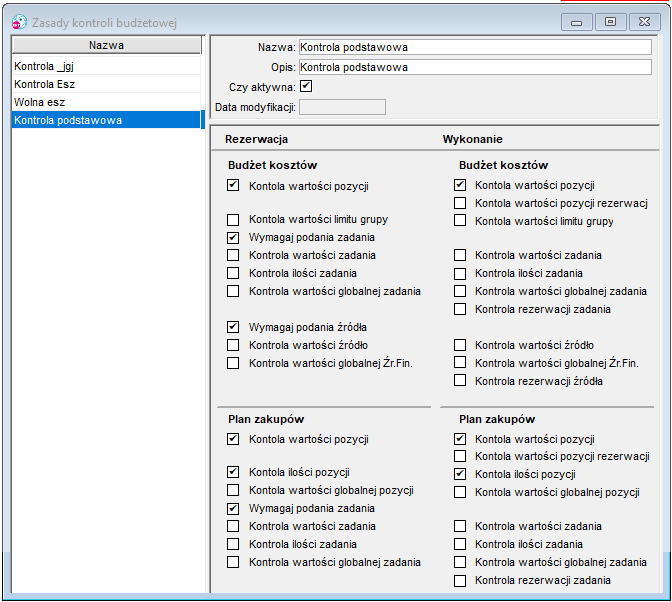Screen dimensions: 672x602
Task: Minimize the Zasady kontroli budżetowej window
Action: [x=576, y=22]
